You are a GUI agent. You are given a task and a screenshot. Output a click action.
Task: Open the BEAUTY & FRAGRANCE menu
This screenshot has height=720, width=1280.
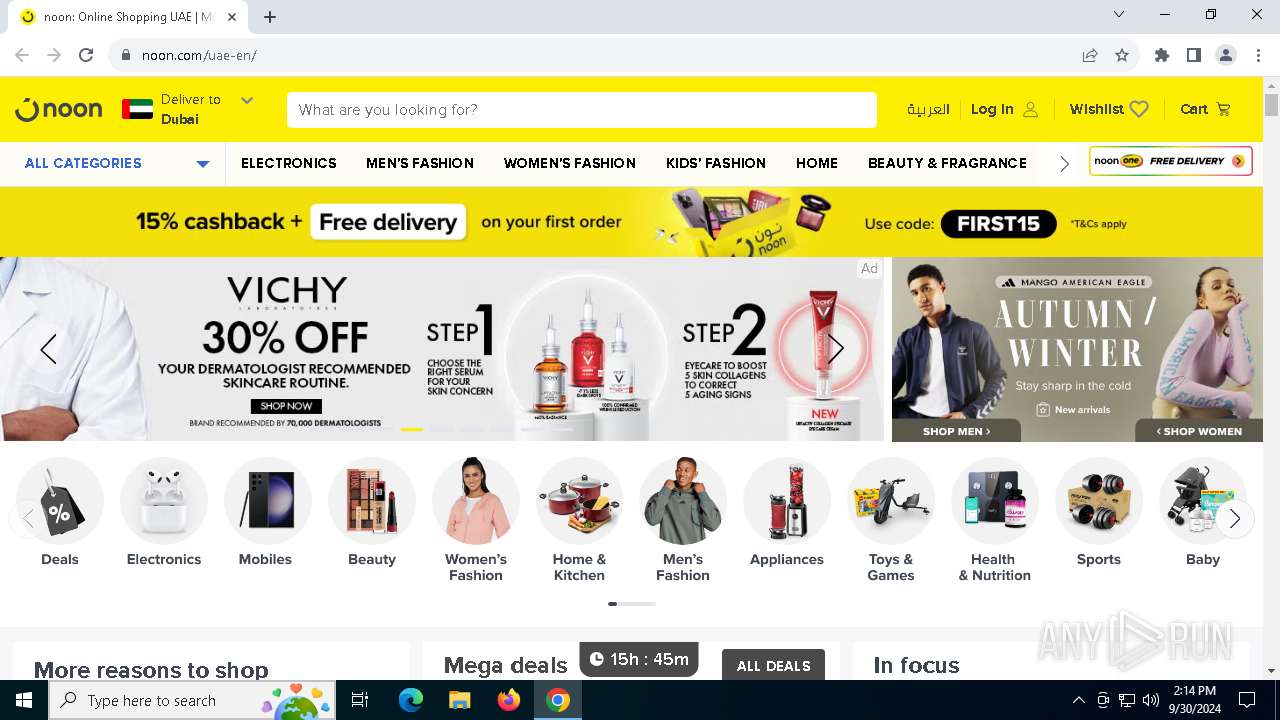click(947, 163)
